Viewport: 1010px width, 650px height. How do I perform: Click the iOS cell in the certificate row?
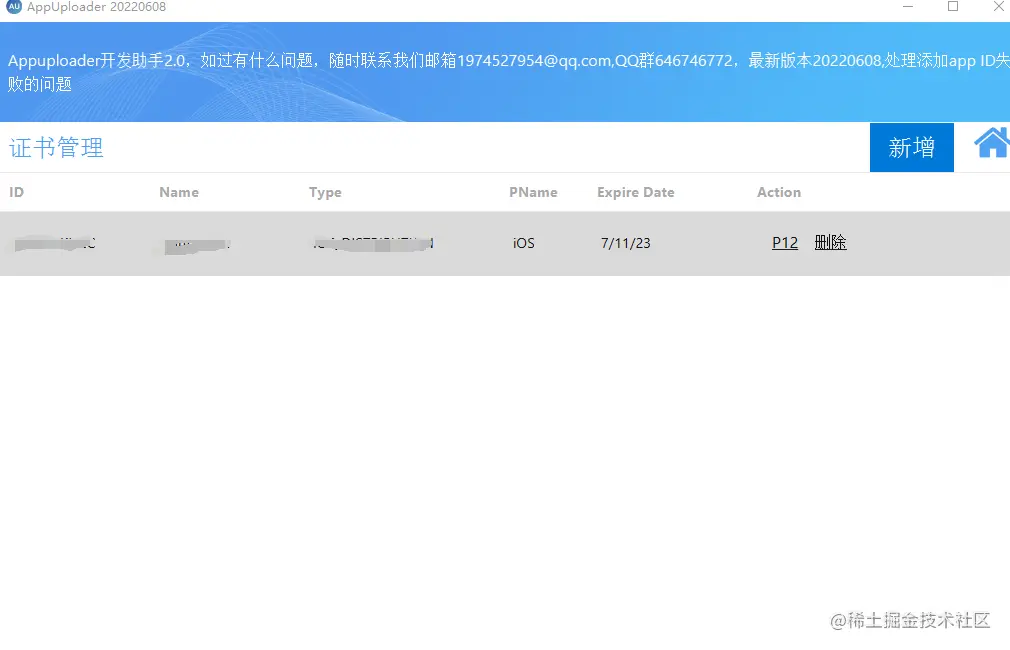click(x=524, y=243)
